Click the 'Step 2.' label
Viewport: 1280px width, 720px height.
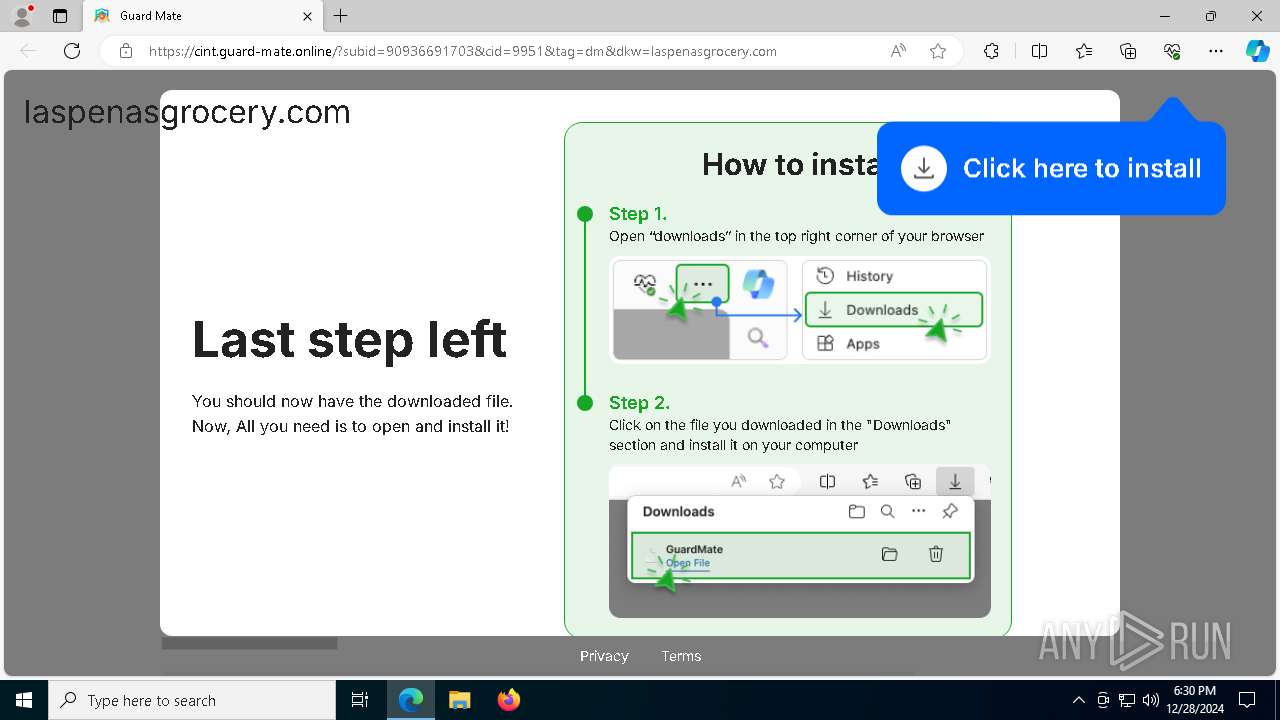pos(639,402)
